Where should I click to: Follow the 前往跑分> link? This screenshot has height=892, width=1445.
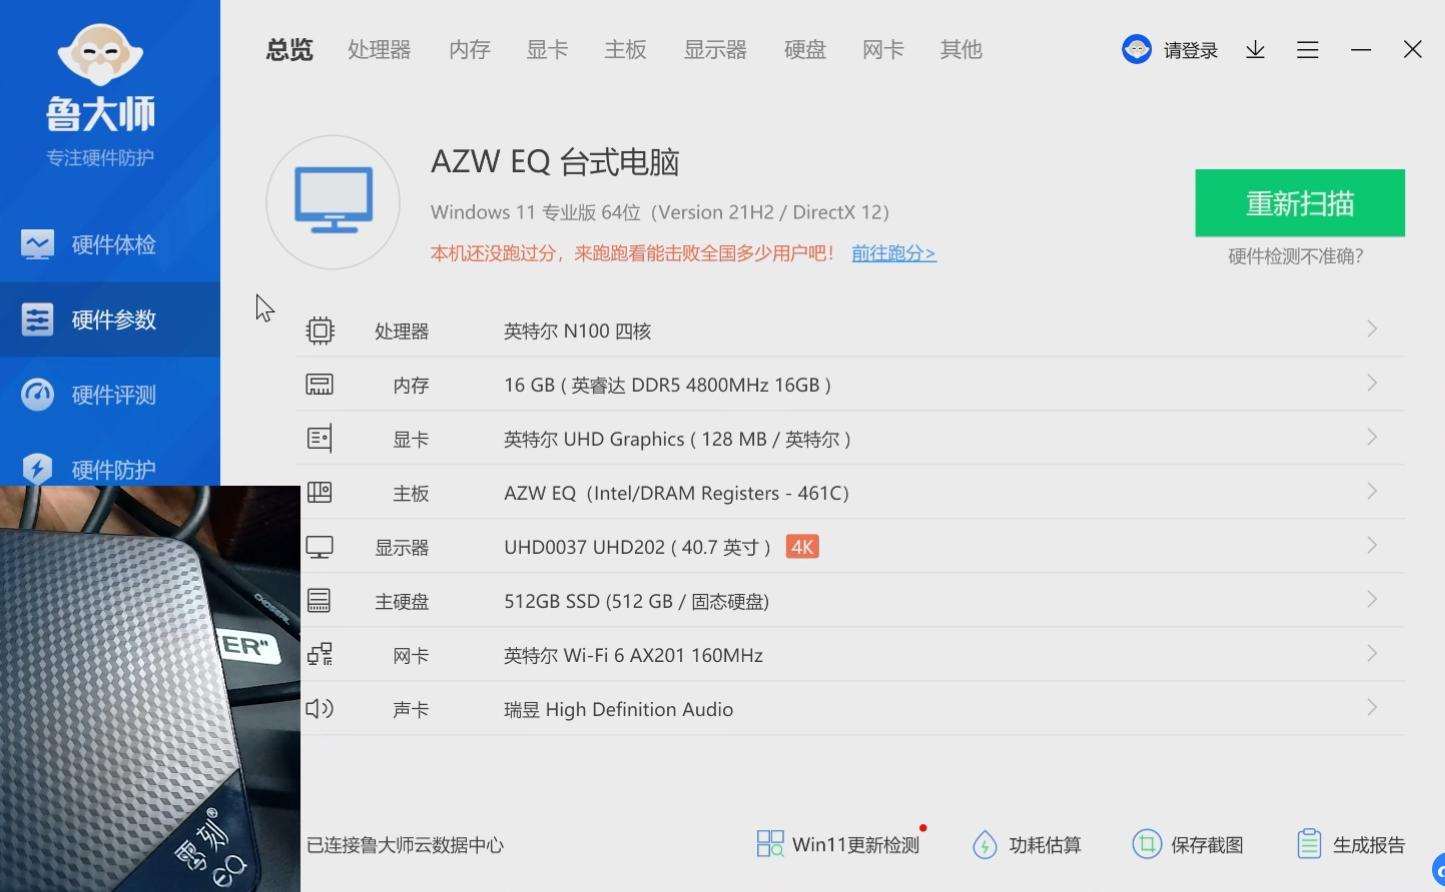click(x=893, y=253)
